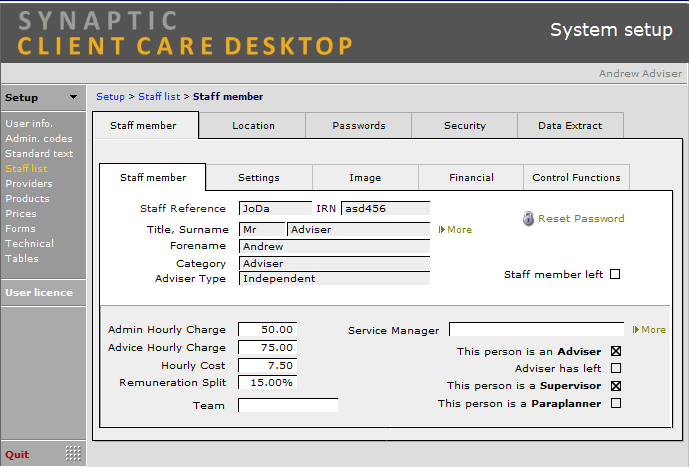Tick the Staff member left checkbox
The width and height of the screenshot is (689, 467).
point(615,274)
